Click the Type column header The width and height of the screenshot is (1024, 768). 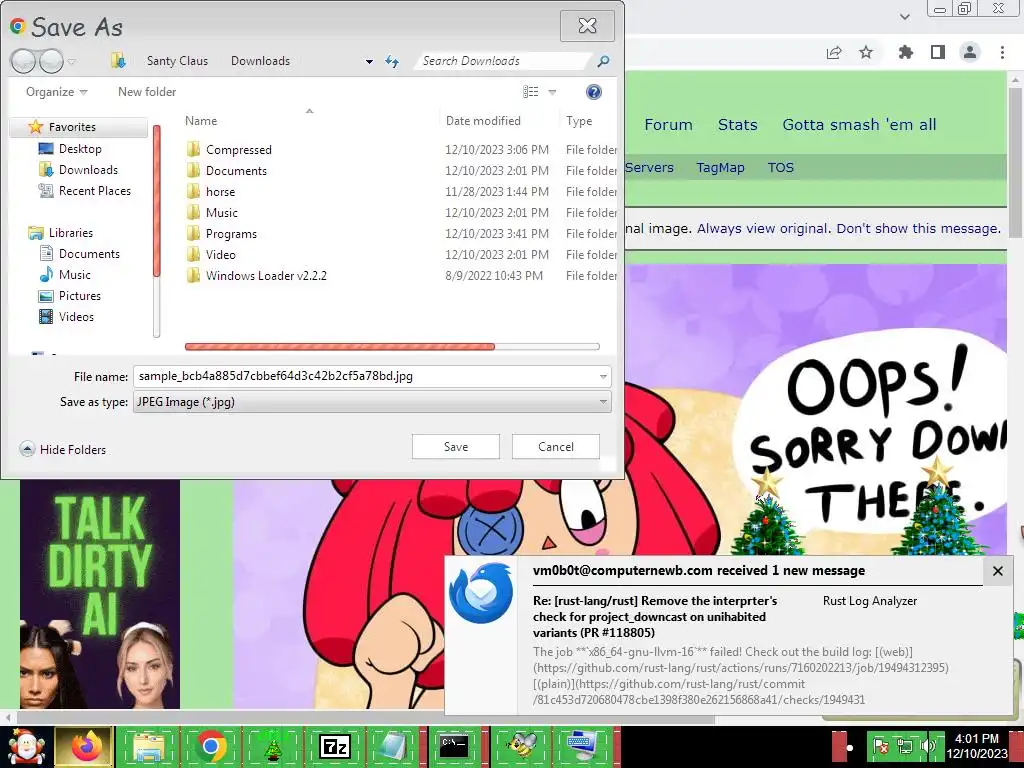pyautogui.click(x=588, y=121)
